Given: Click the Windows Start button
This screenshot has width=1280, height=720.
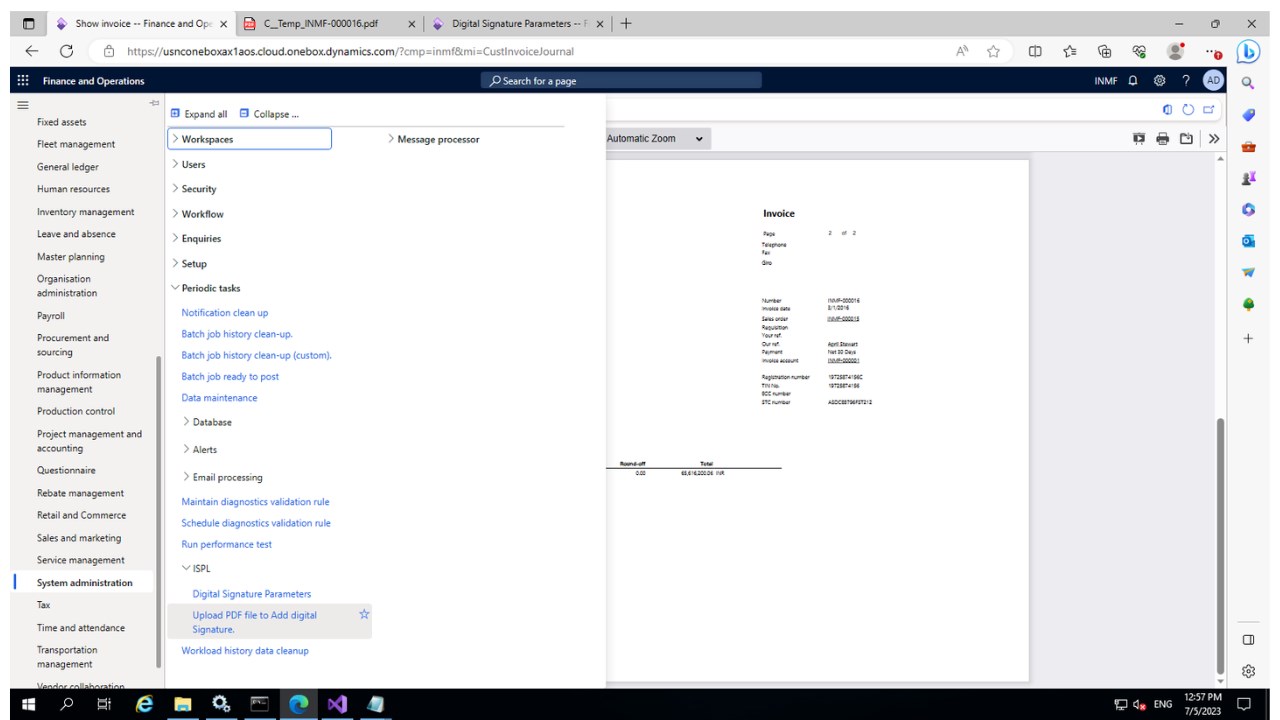Looking at the screenshot, I should click(27, 704).
